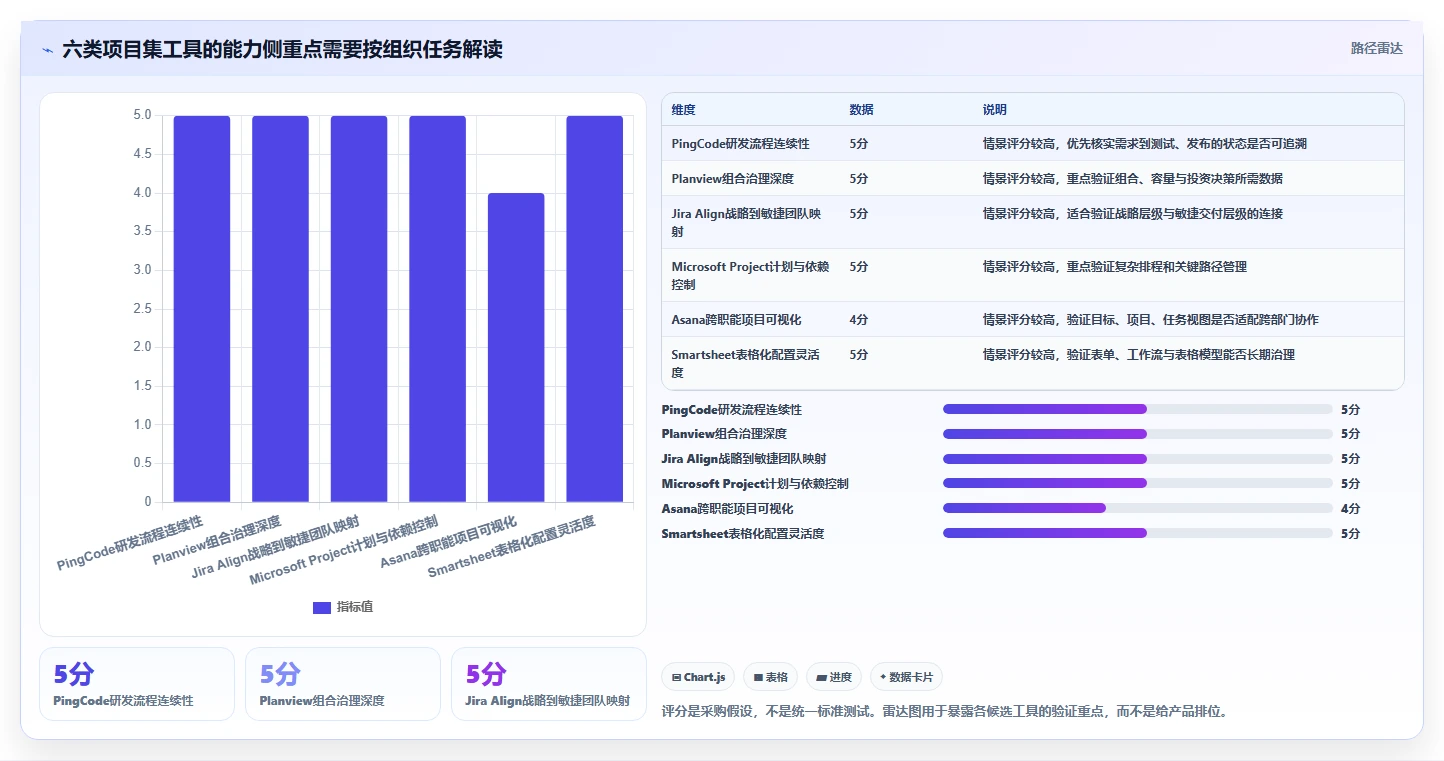Viewport: 1444px width, 761px height.
Task: Click the PingCode研发流程连续性 progress bar
Action: pyautogui.click(x=1137, y=409)
